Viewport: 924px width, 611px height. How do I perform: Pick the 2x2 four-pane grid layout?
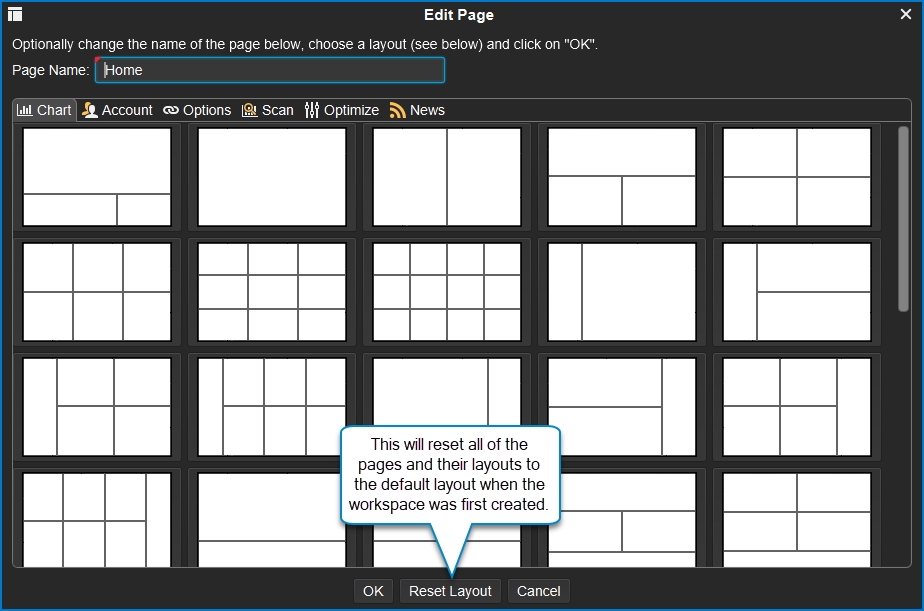click(x=797, y=177)
